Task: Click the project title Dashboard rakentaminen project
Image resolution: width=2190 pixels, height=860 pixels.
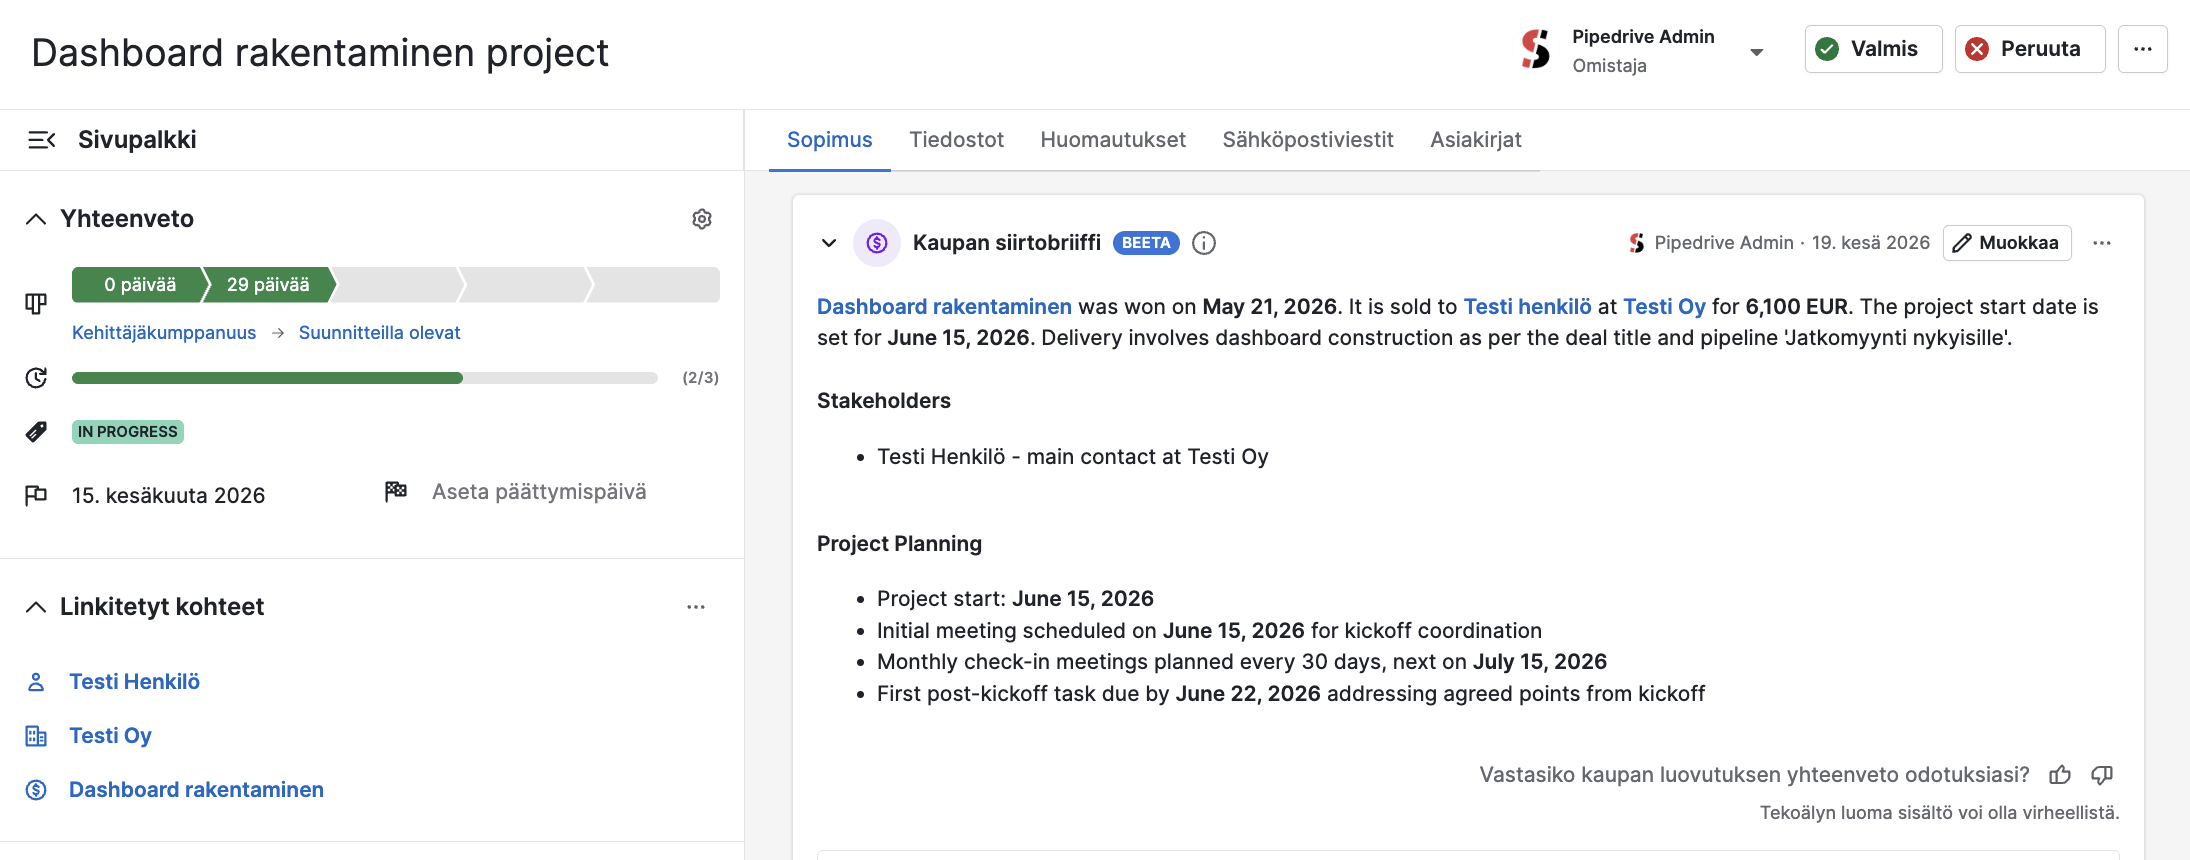Action: pyautogui.click(x=320, y=53)
